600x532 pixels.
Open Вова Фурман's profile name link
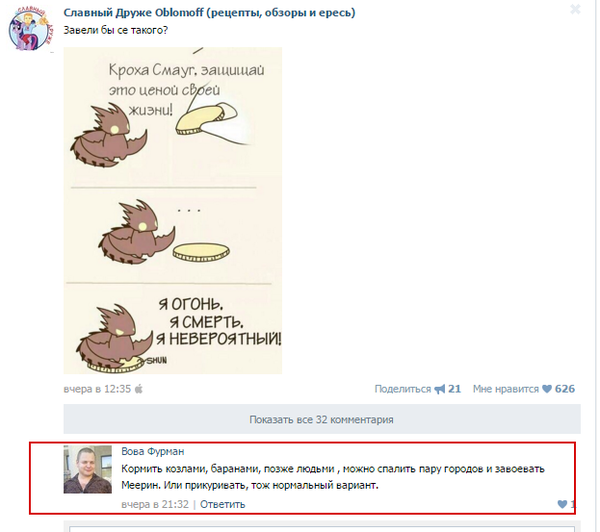pyautogui.click(x=153, y=452)
